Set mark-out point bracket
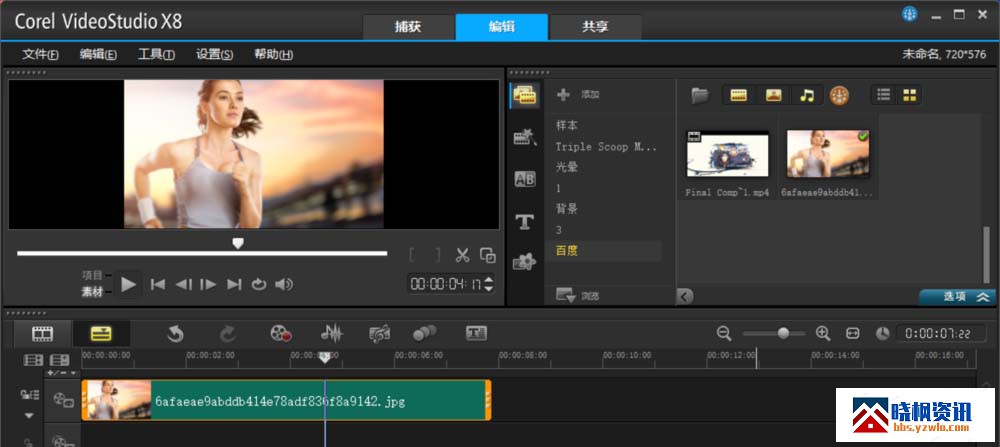1000x447 pixels. pyautogui.click(x=438, y=255)
